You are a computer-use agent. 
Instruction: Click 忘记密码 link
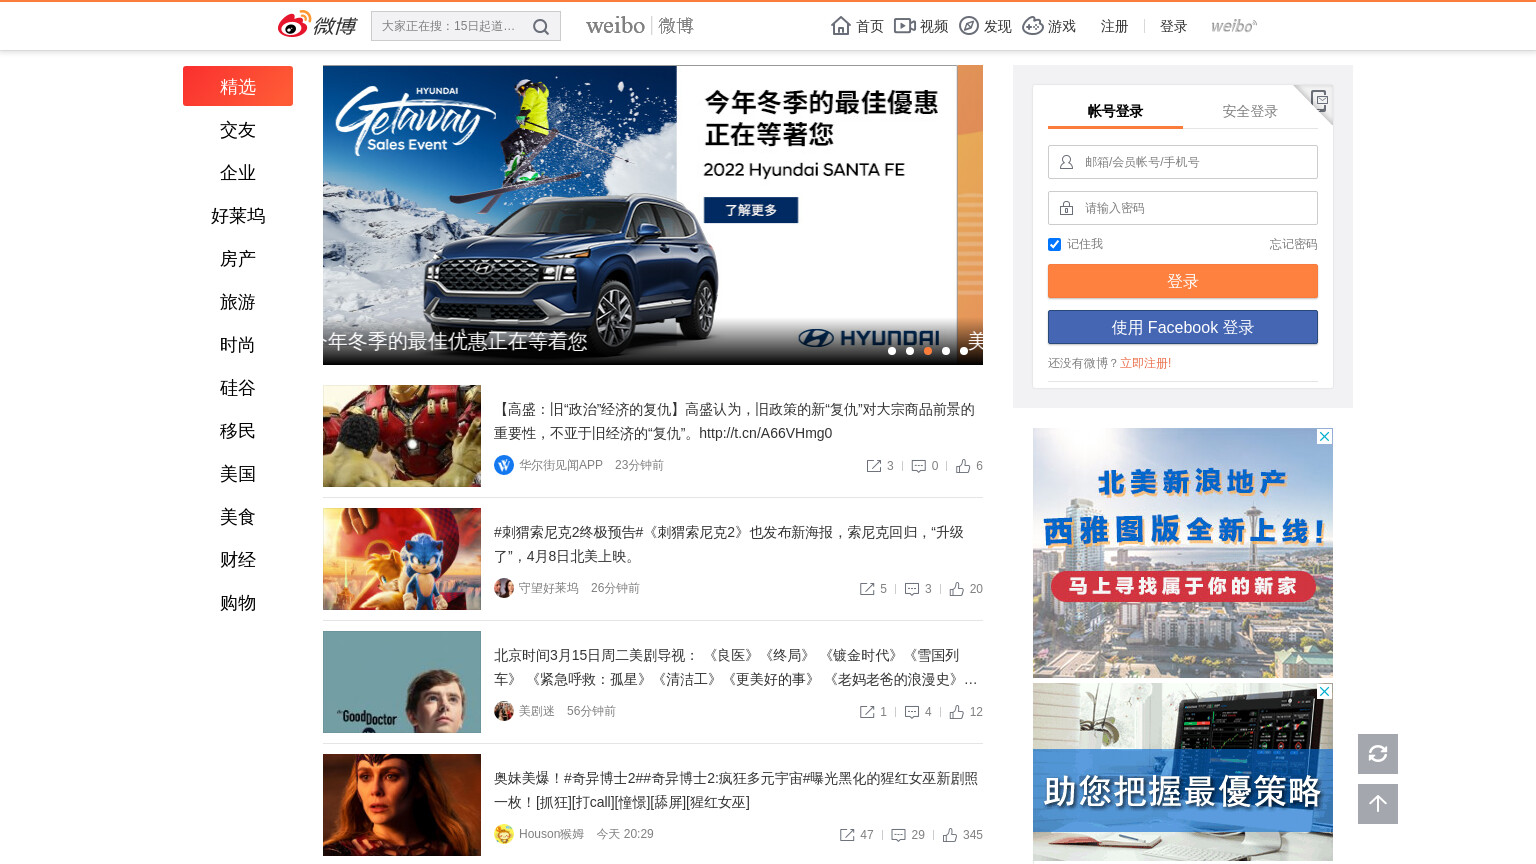click(1293, 244)
